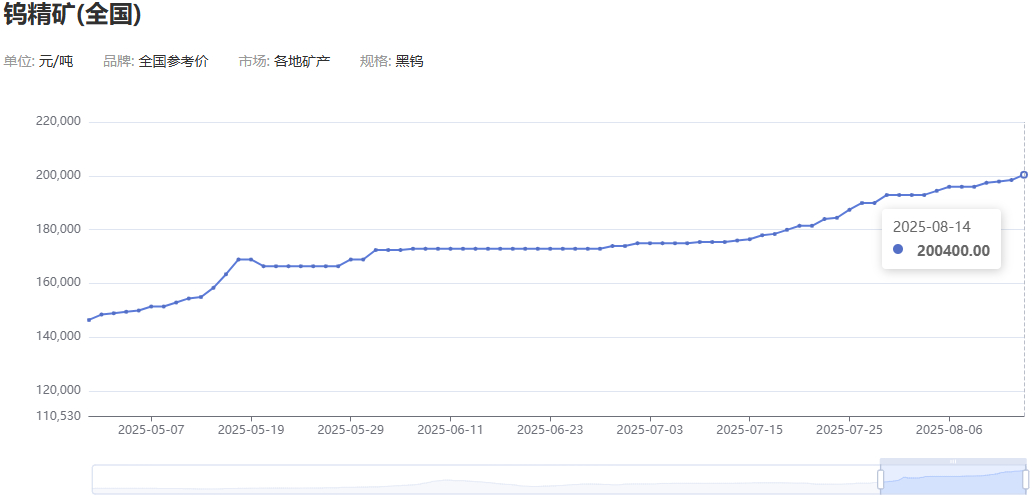Image resolution: width=1033 pixels, height=497 pixels.
Task: Click the y-axis label 140,000
Action: click(x=60, y=337)
